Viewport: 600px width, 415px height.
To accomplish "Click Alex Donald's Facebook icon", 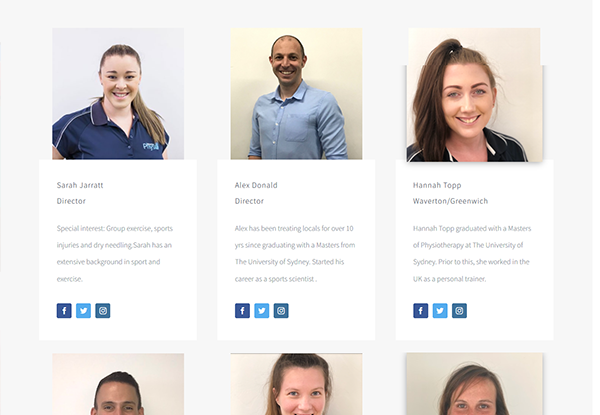I will pos(242,311).
